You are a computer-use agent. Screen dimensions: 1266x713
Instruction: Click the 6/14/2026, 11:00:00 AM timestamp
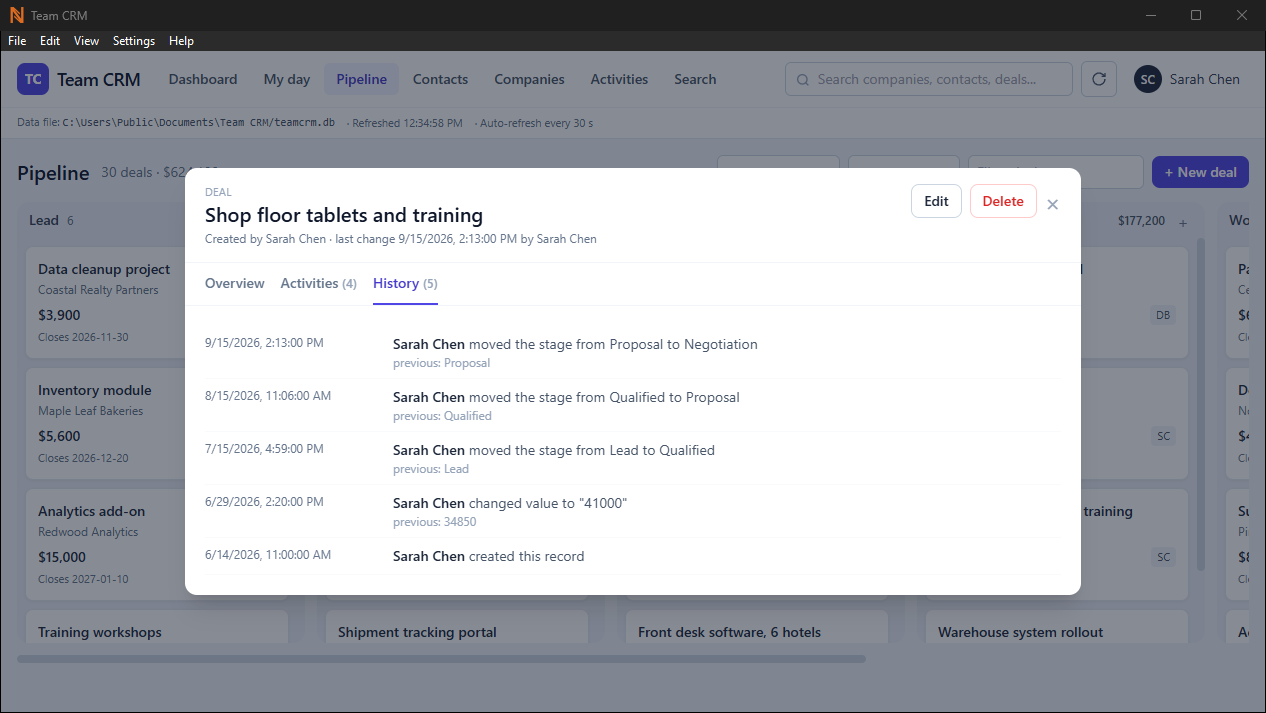(268, 555)
